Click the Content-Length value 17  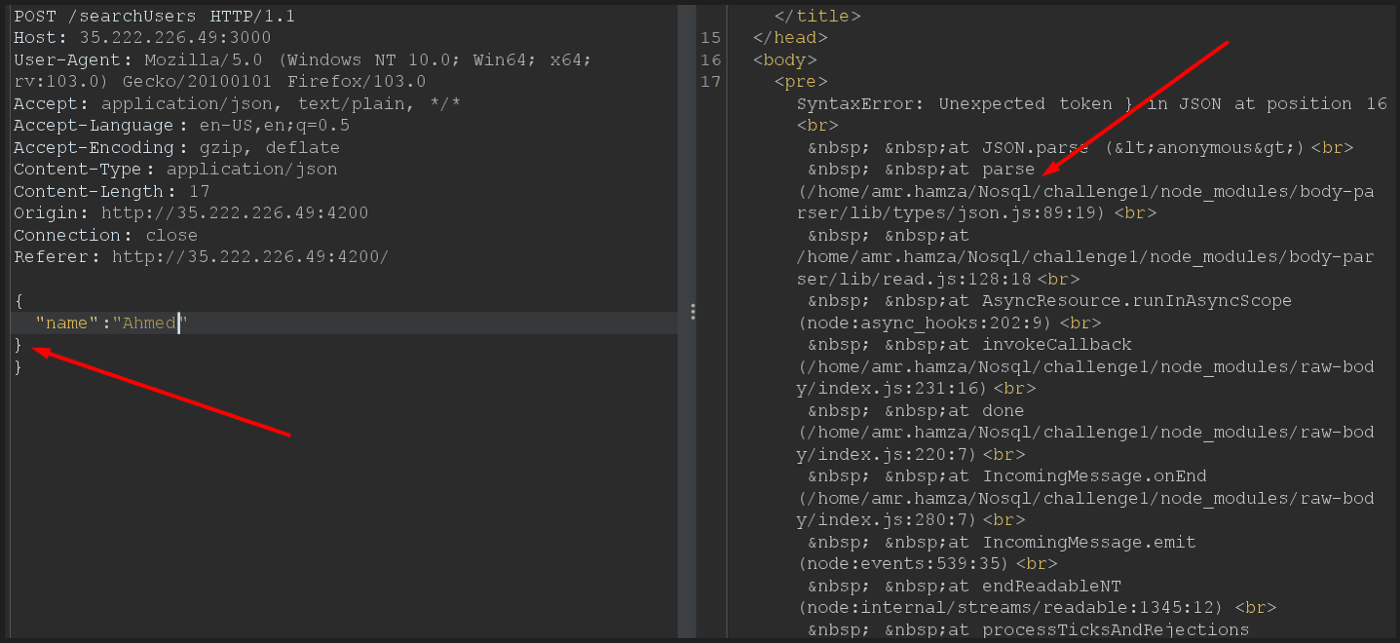(188, 192)
